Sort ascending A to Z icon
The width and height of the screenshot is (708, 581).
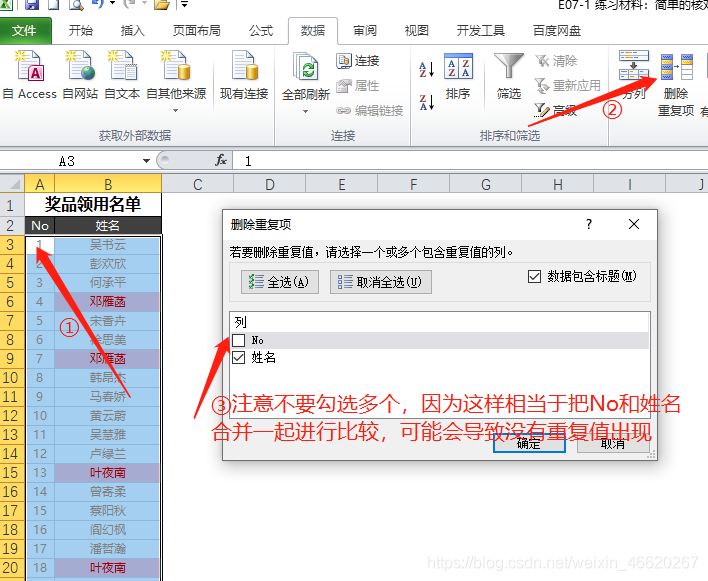pos(427,69)
